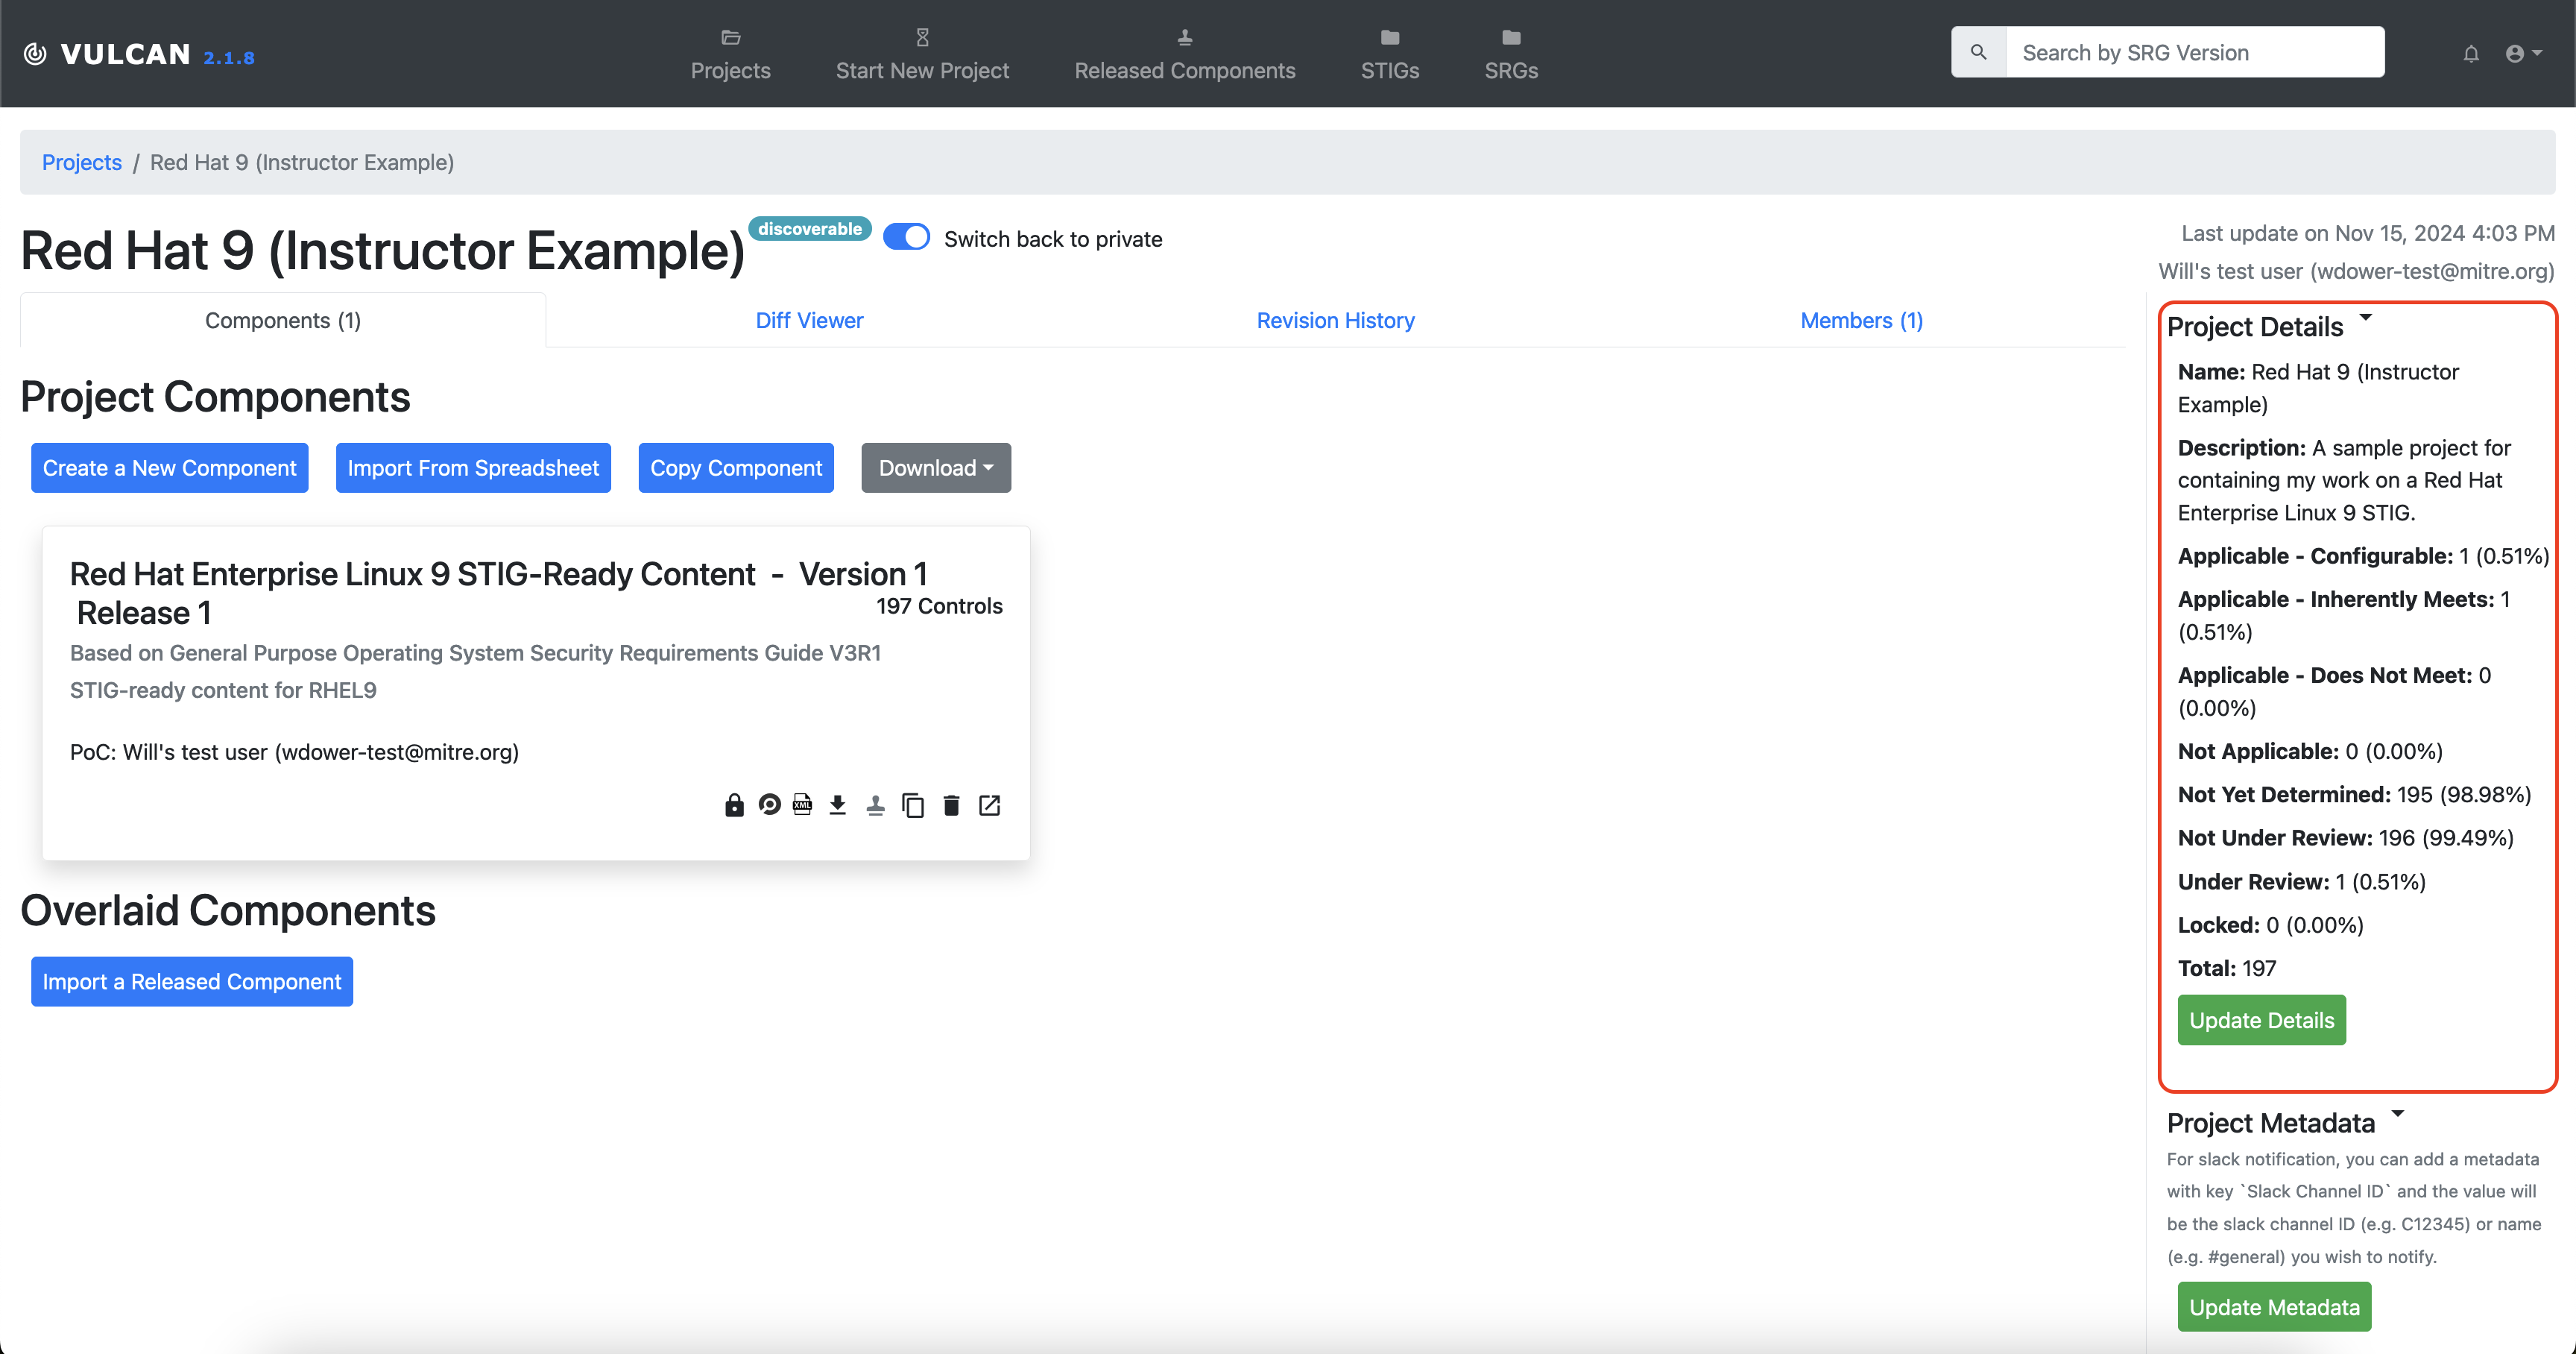Export component as XML file icon
2576x1354 pixels.
(x=802, y=805)
